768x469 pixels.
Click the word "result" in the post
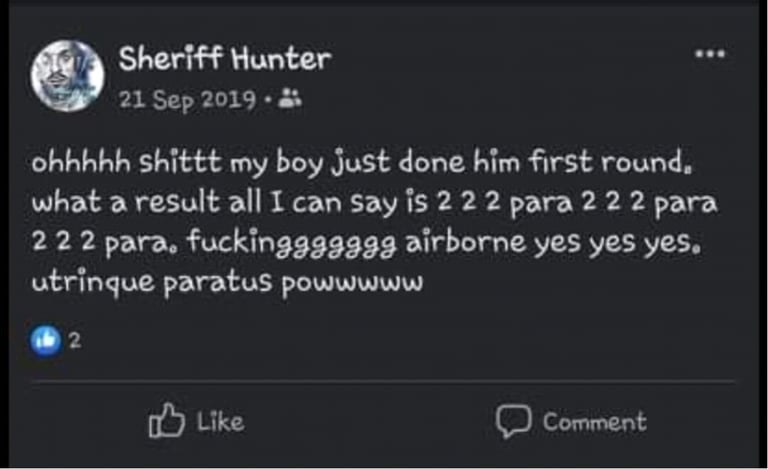pyautogui.click(x=172, y=204)
